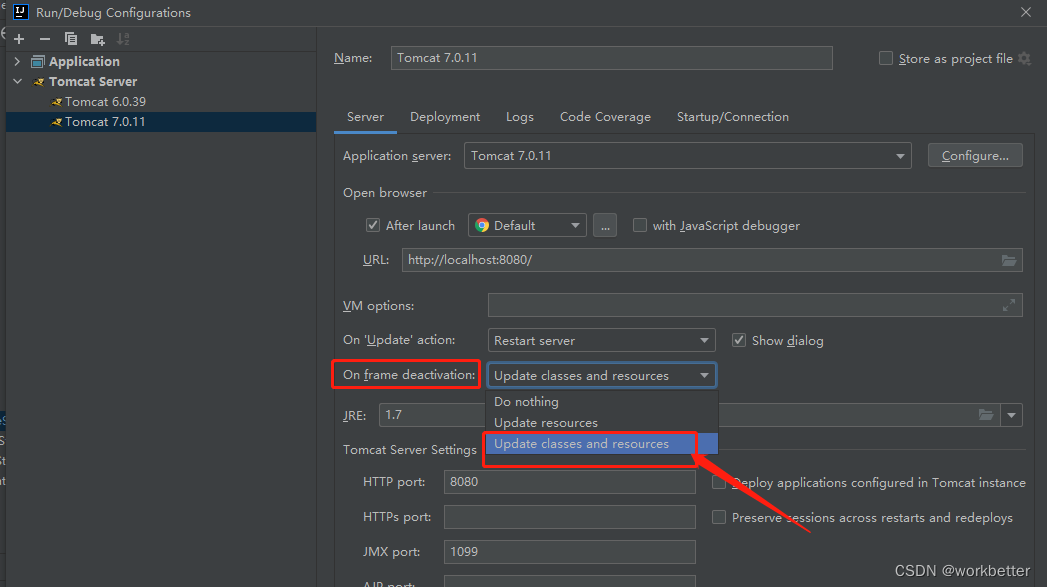Select the Tomcat 6.0.39 configuration
This screenshot has width=1047, height=587.
click(x=161, y=102)
